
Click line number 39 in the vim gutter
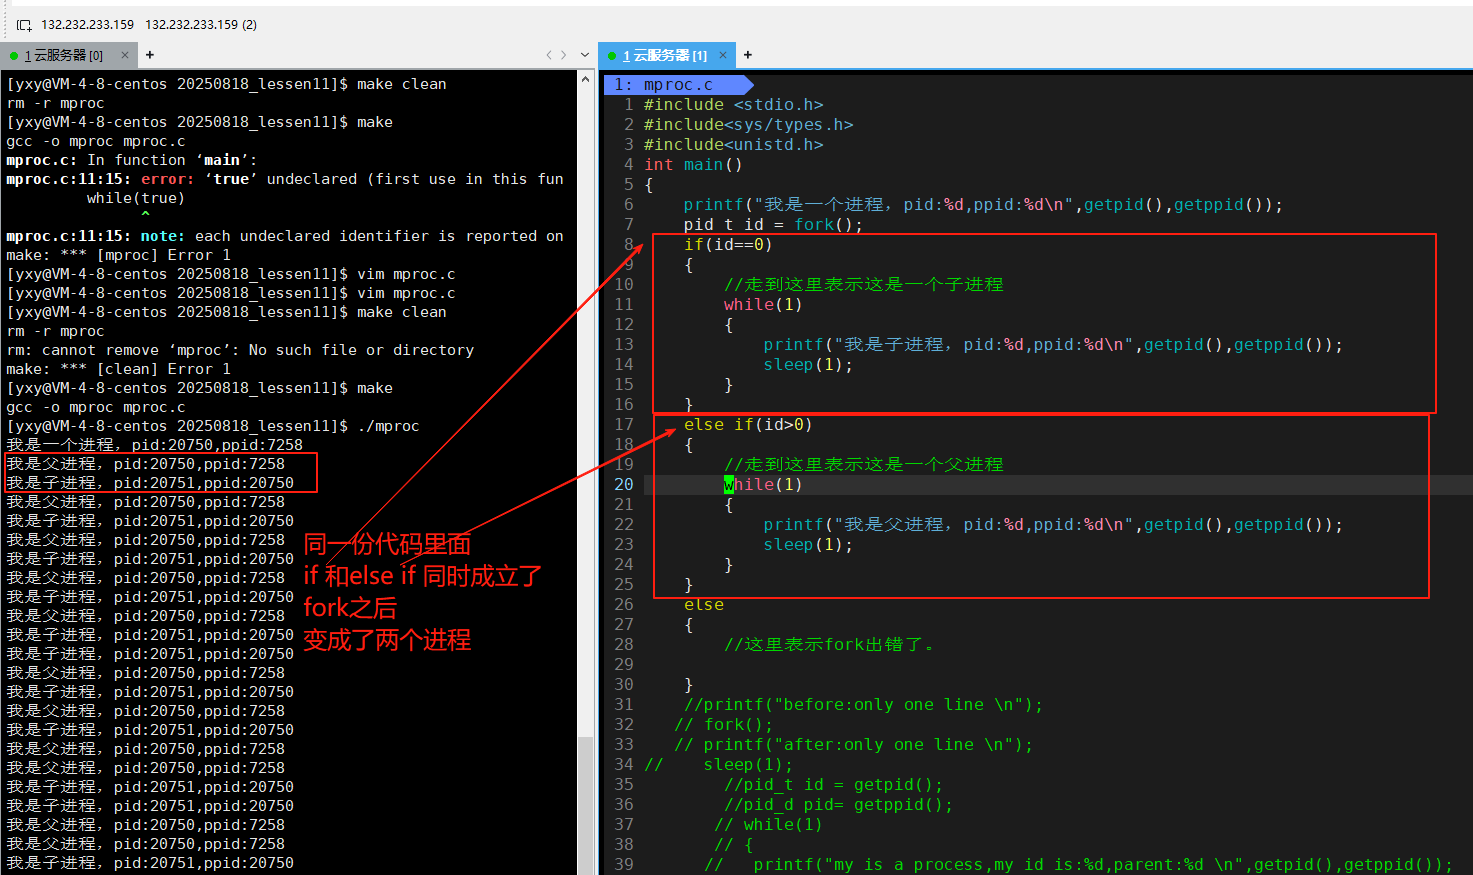point(624,865)
